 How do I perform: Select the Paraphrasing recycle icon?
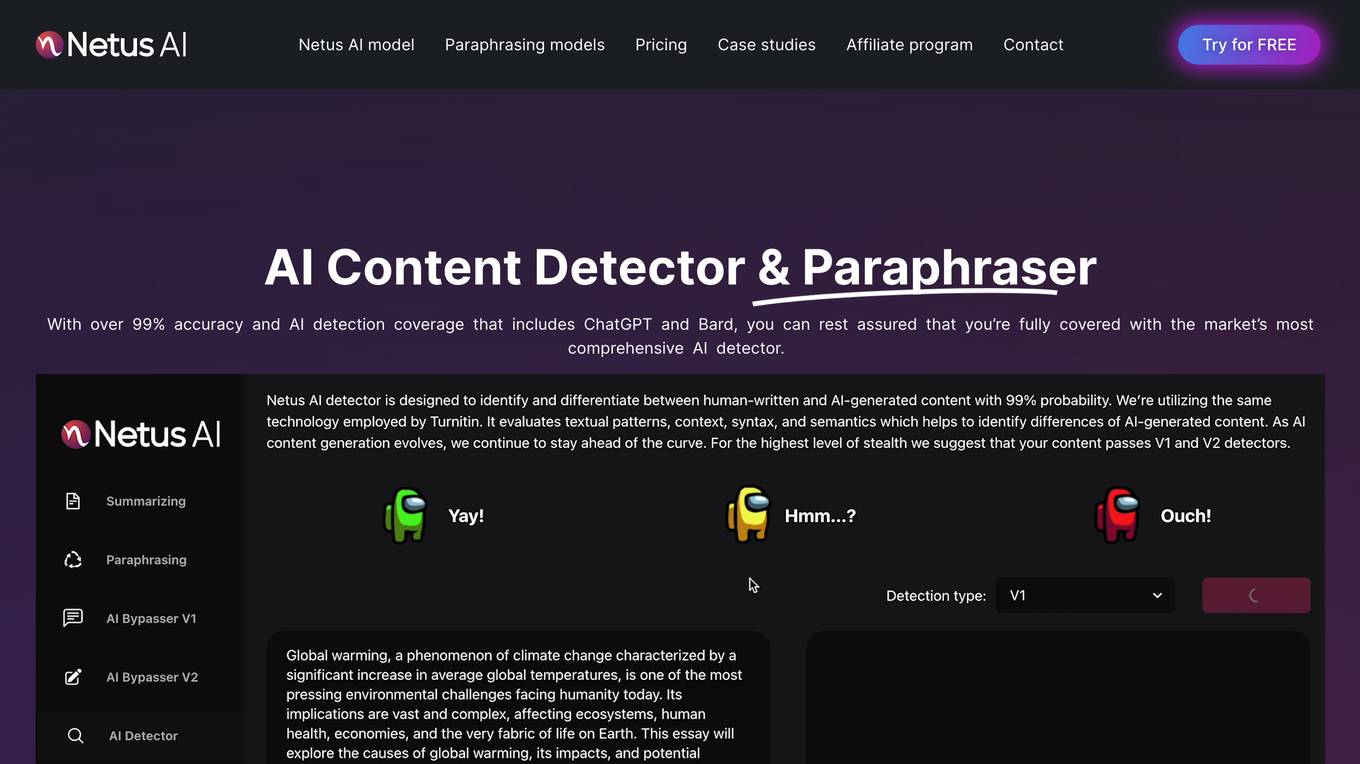click(x=73, y=560)
